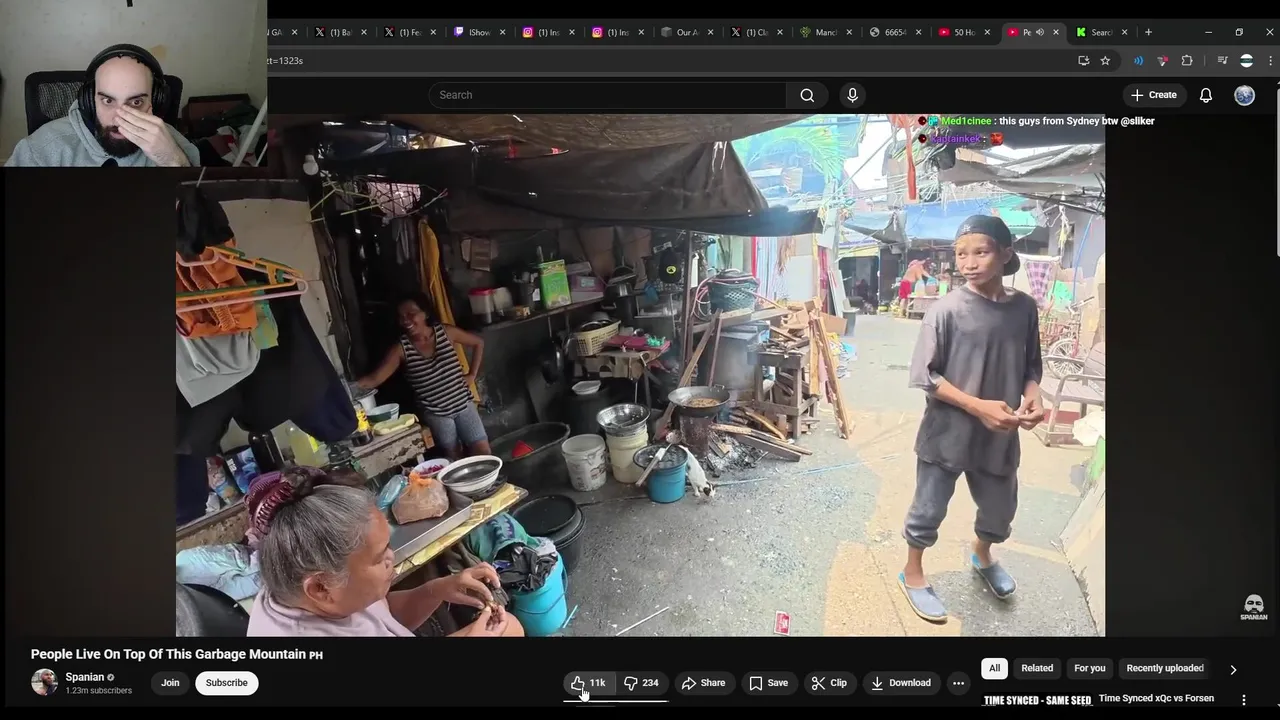The width and height of the screenshot is (1280, 720).
Task: Open options menu for Time Synced video
Action: point(1244,700)
